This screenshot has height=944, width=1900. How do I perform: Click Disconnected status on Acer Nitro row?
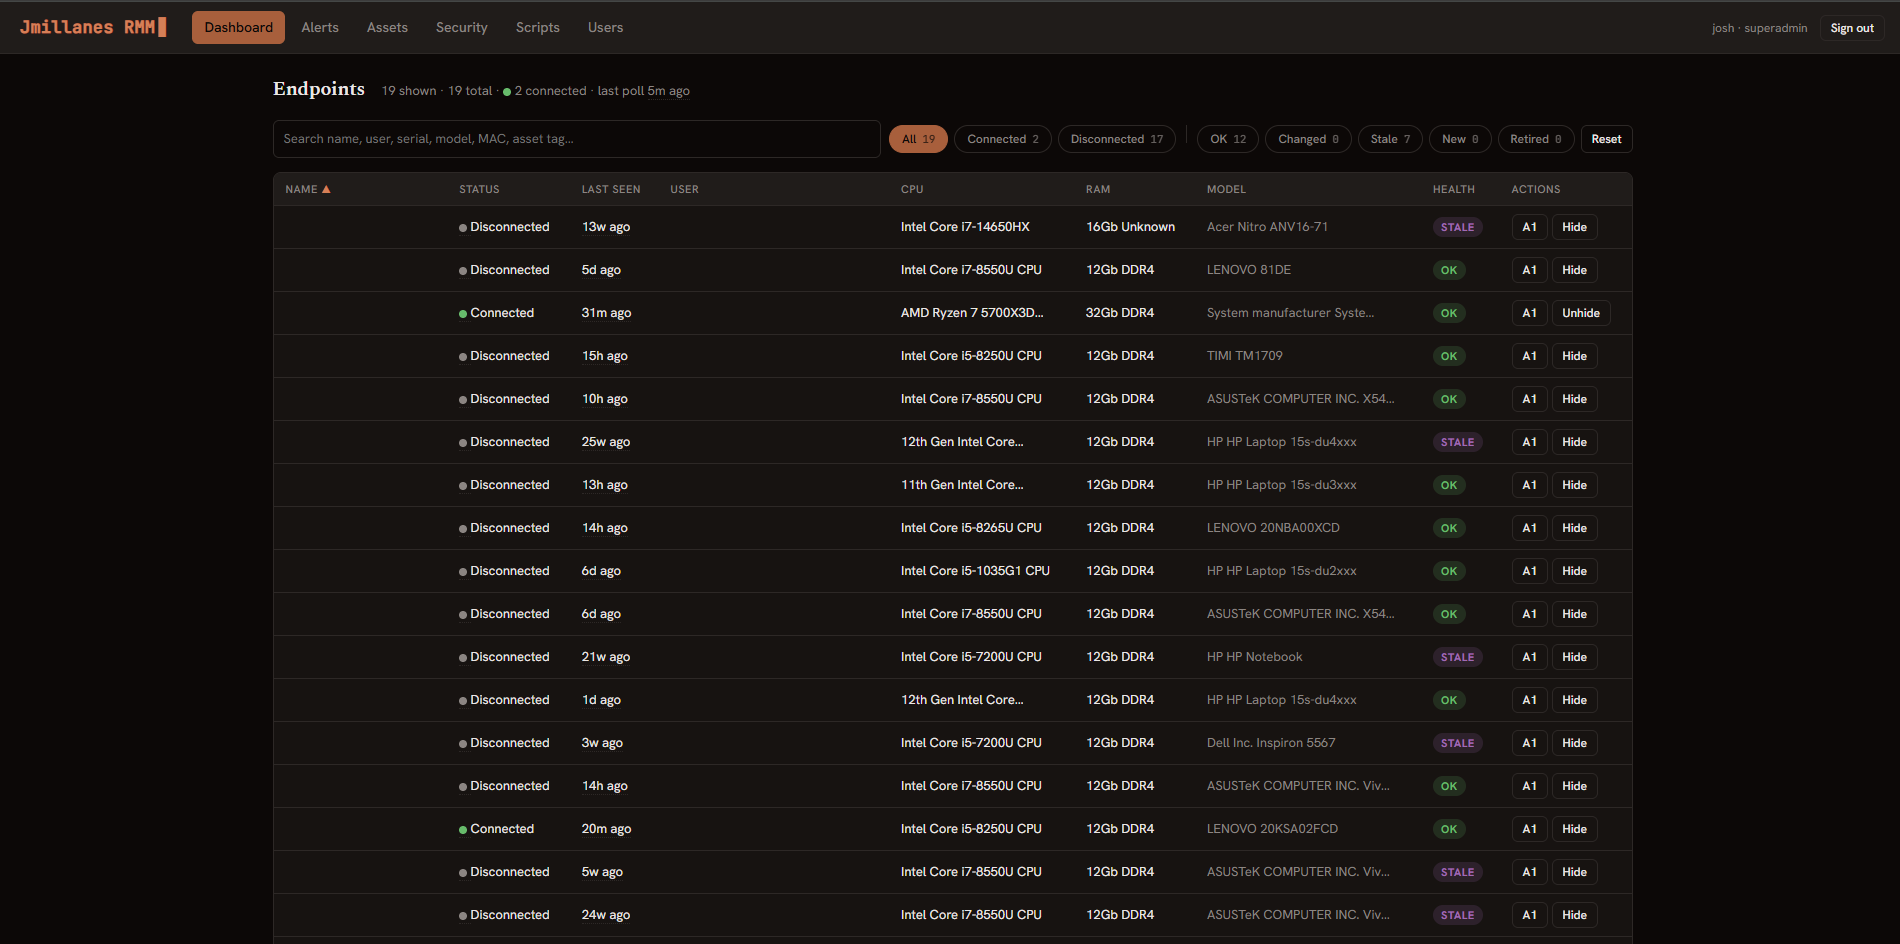pyautogui.click(x=504, y=227)
